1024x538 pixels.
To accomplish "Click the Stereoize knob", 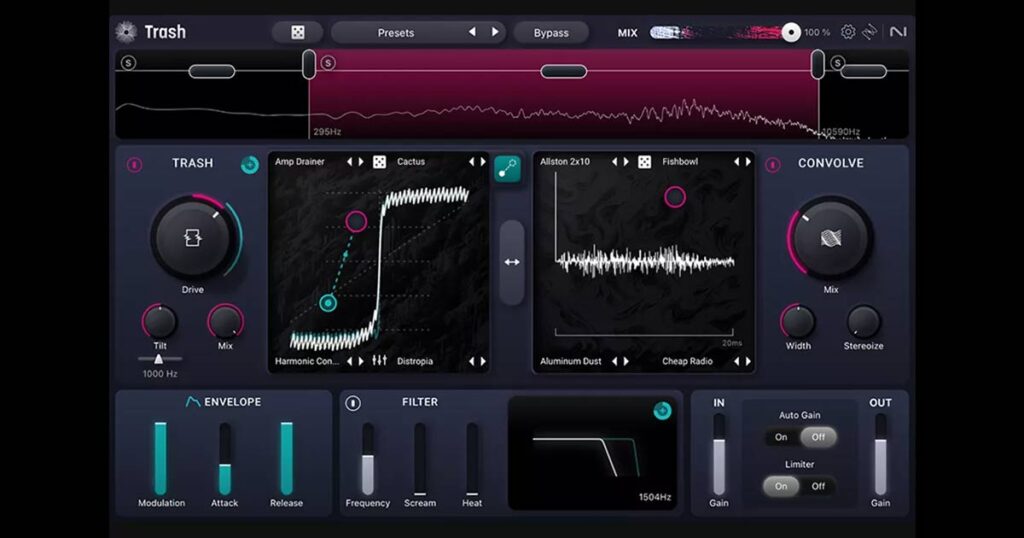I will tap(863, 322).
